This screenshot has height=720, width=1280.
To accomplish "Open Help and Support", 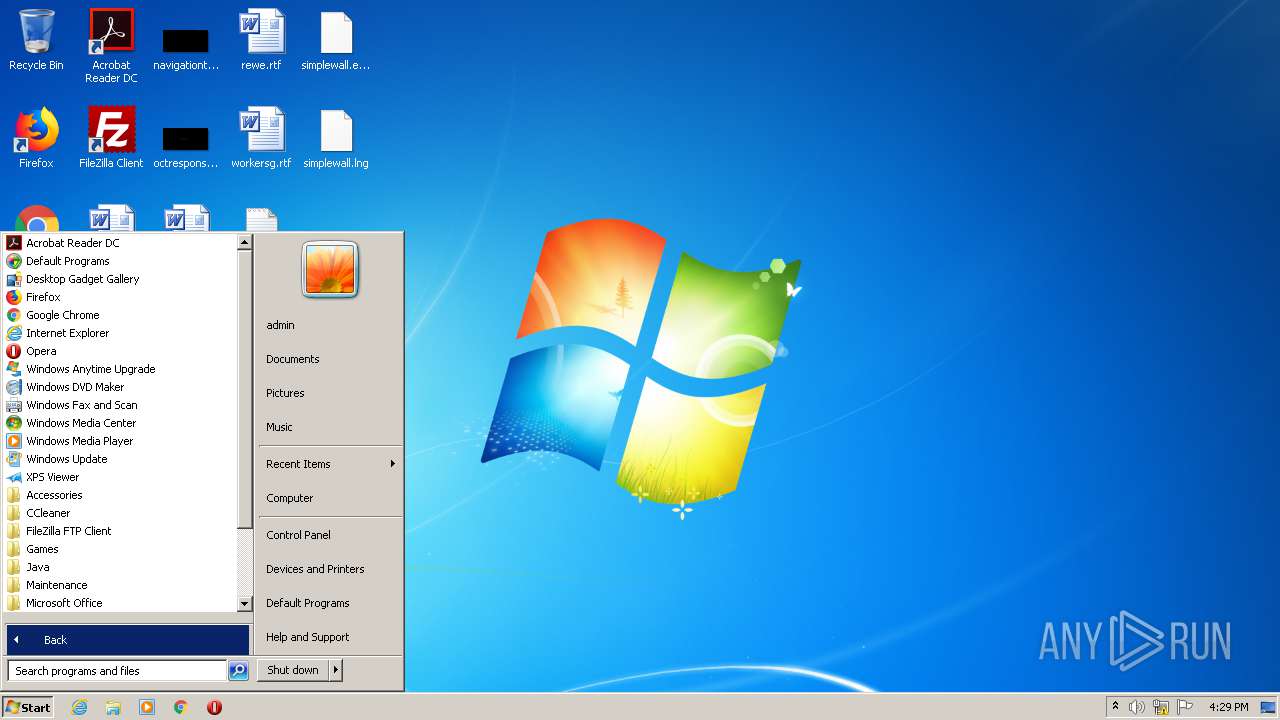I will click(330, 637).
